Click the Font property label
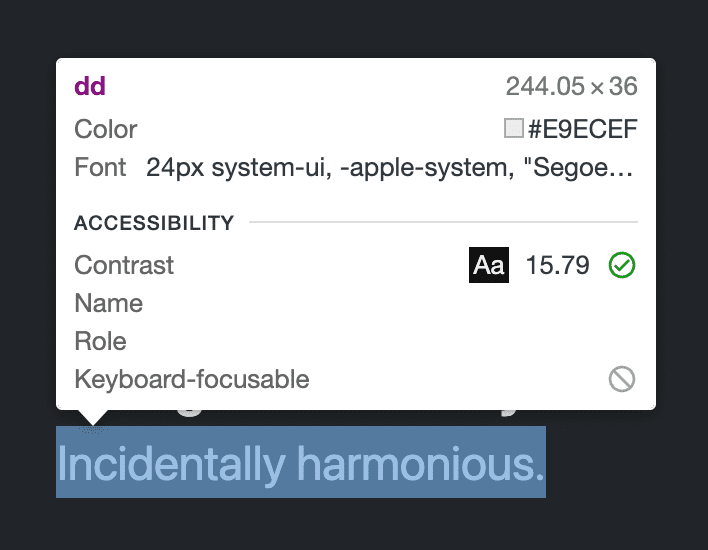The width and height of the screenshot is (708, 550). click(100, 167)
